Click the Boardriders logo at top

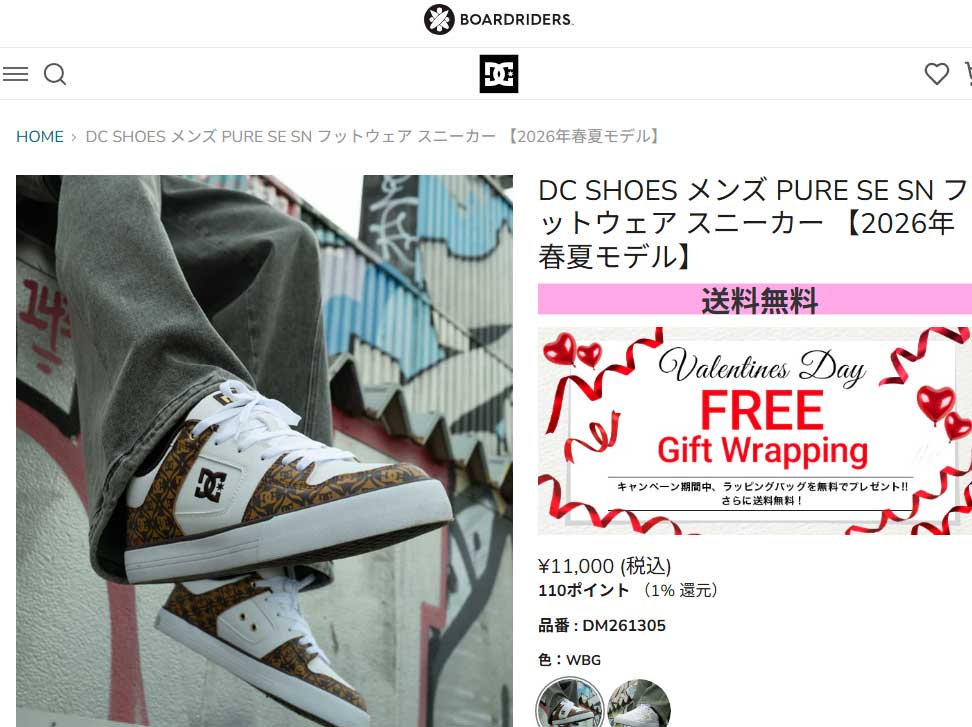498,19
